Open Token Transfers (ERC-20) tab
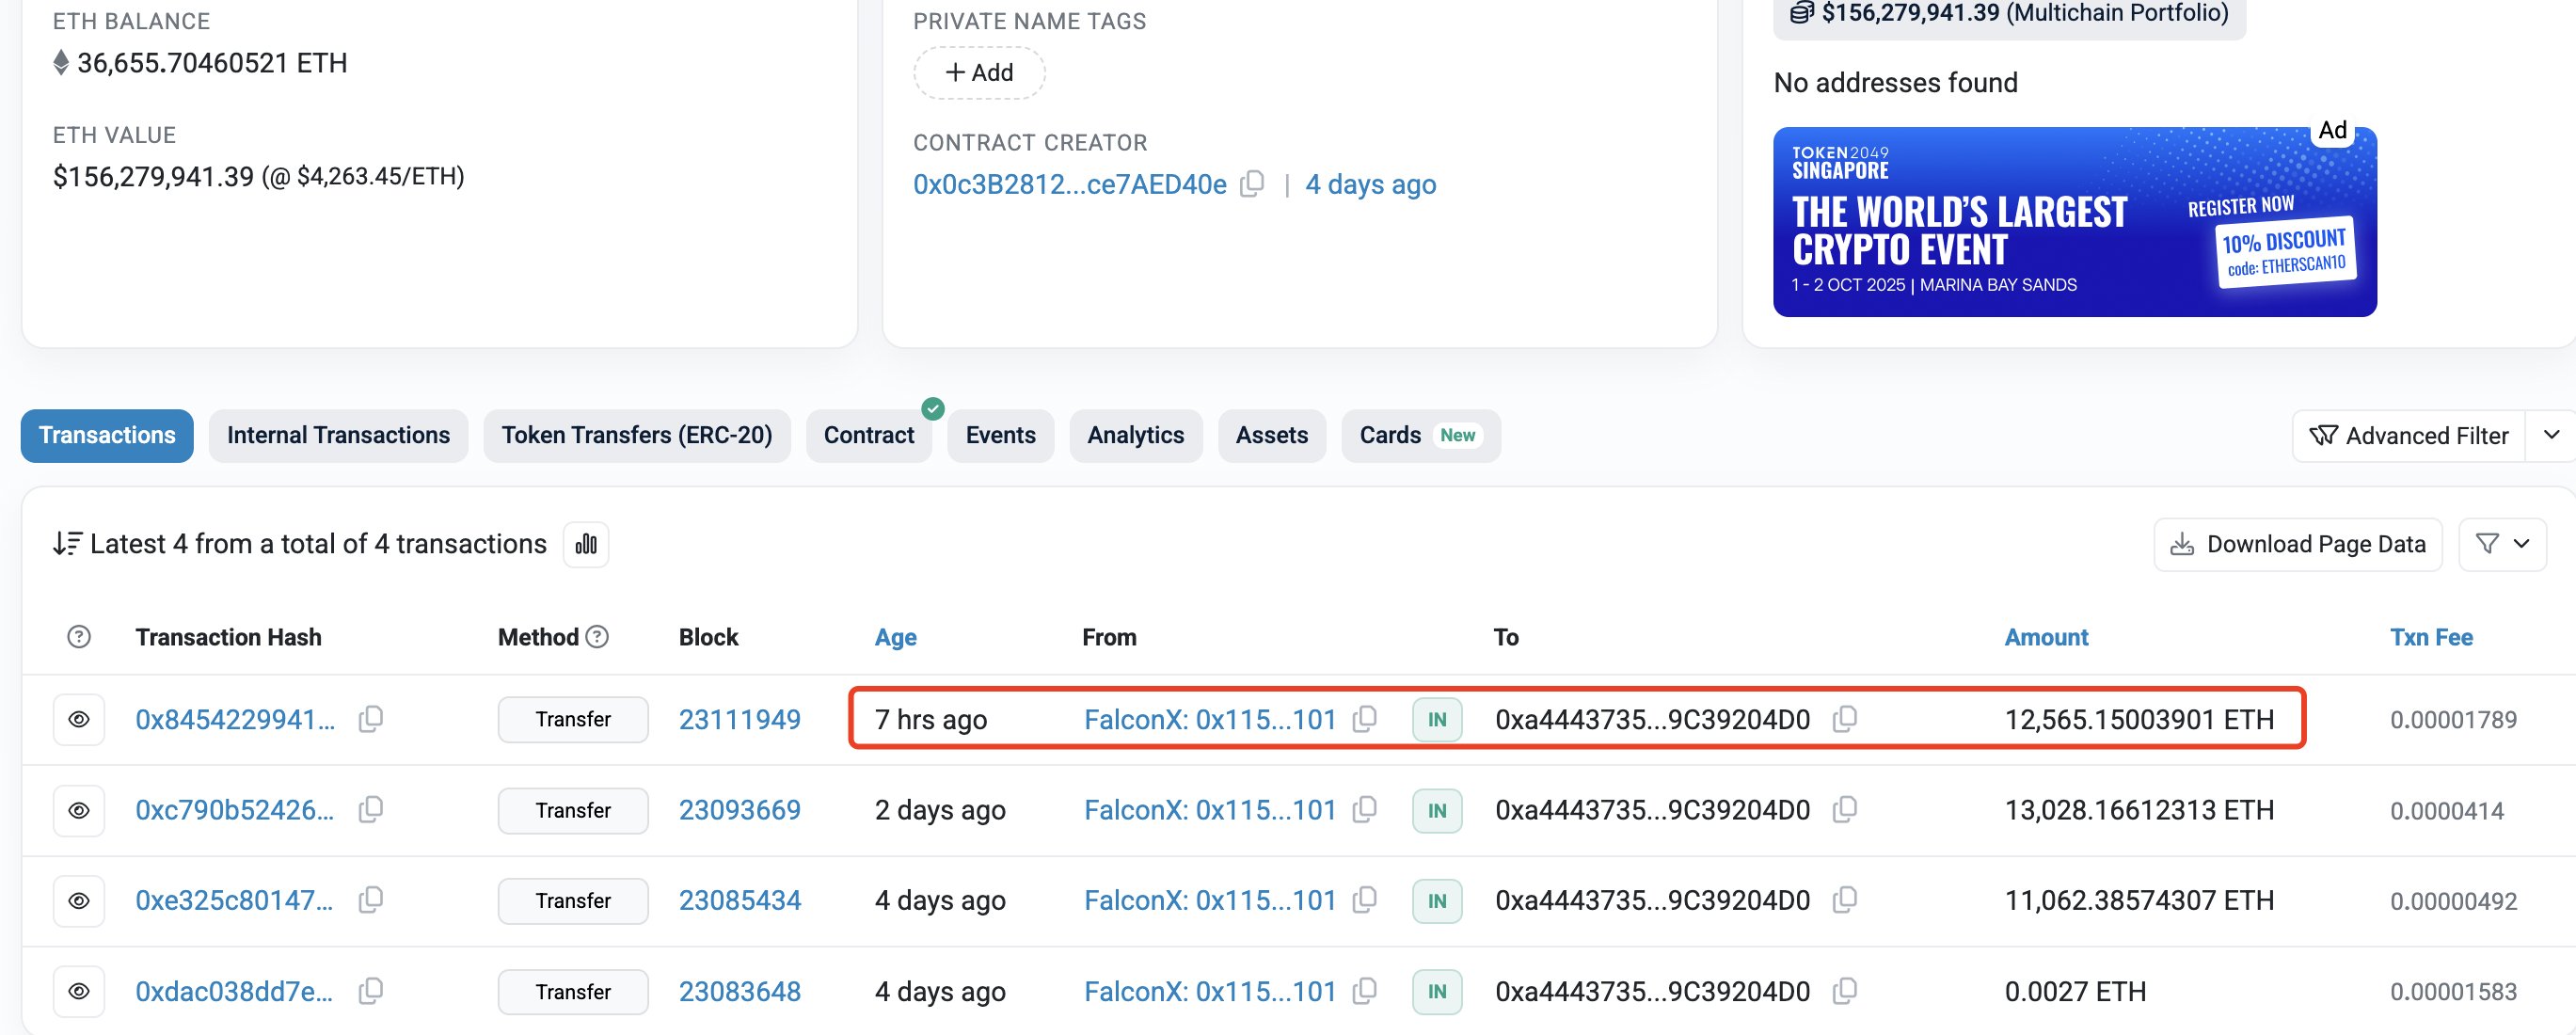 click(x=636, y=435)
